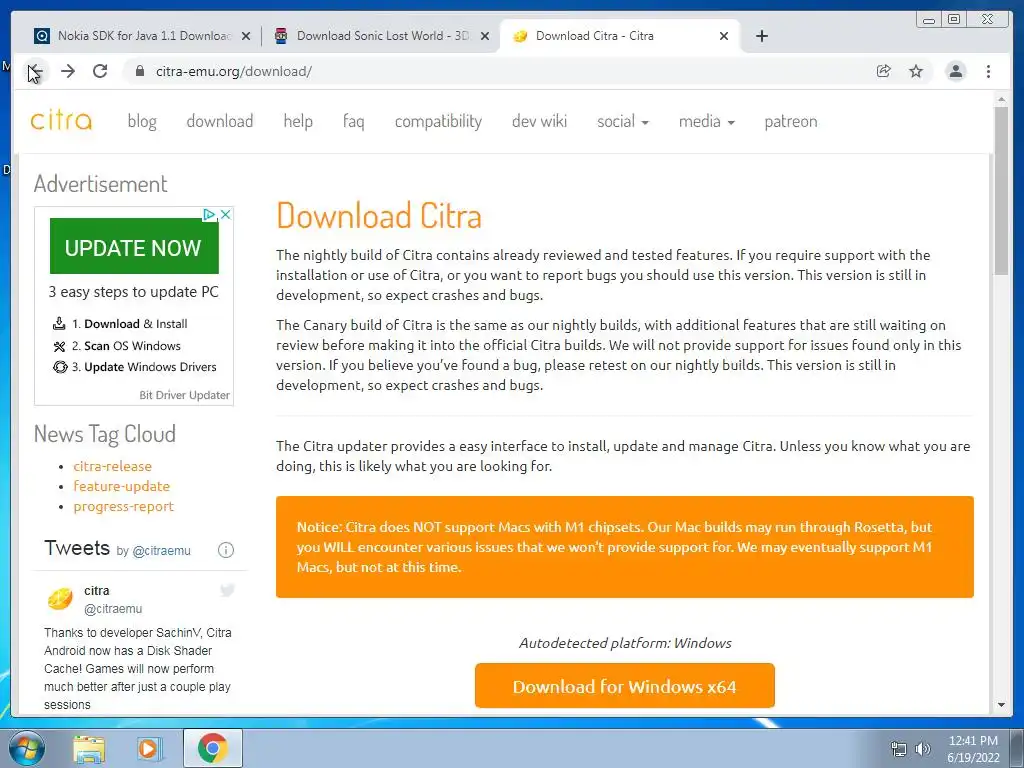The height and width of the screenshot is (768, 1024).
Task: Go back using the browser back arrow
Action: coord(35,71)
